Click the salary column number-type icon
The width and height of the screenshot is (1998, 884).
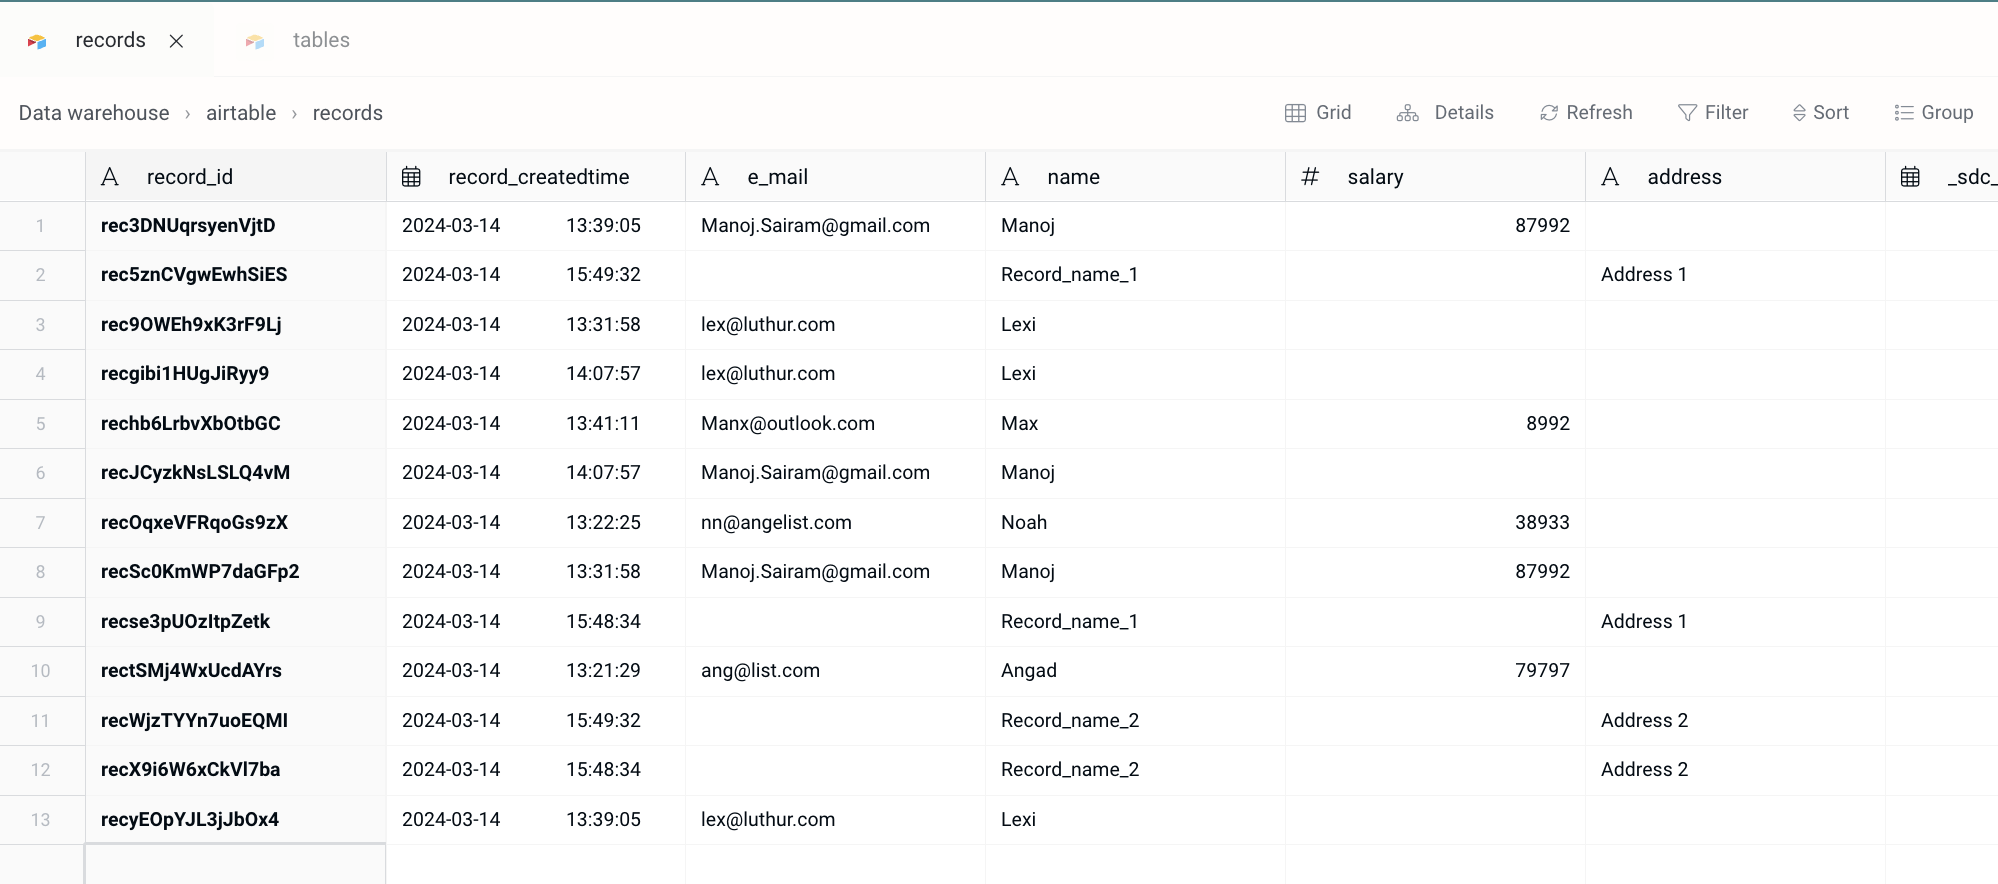(1310, 177)
